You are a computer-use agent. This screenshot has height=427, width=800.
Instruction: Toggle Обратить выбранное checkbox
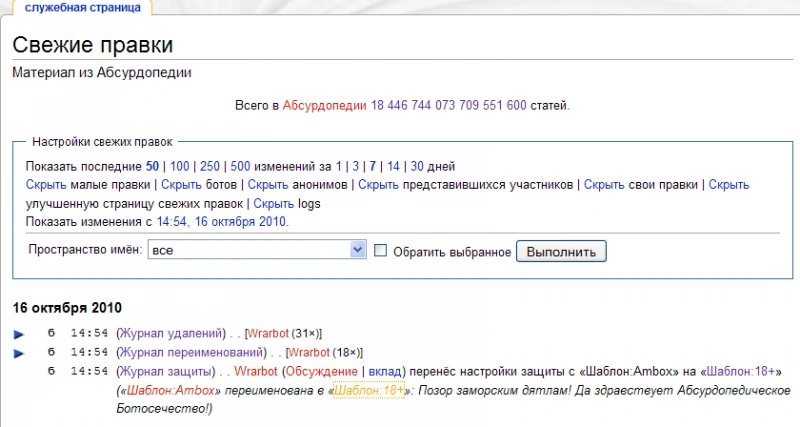click(380, 250)
